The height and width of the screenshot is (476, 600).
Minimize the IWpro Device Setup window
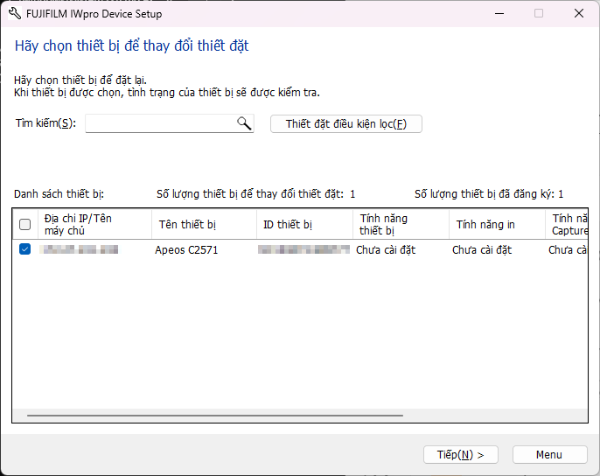[x=499, y=14]
